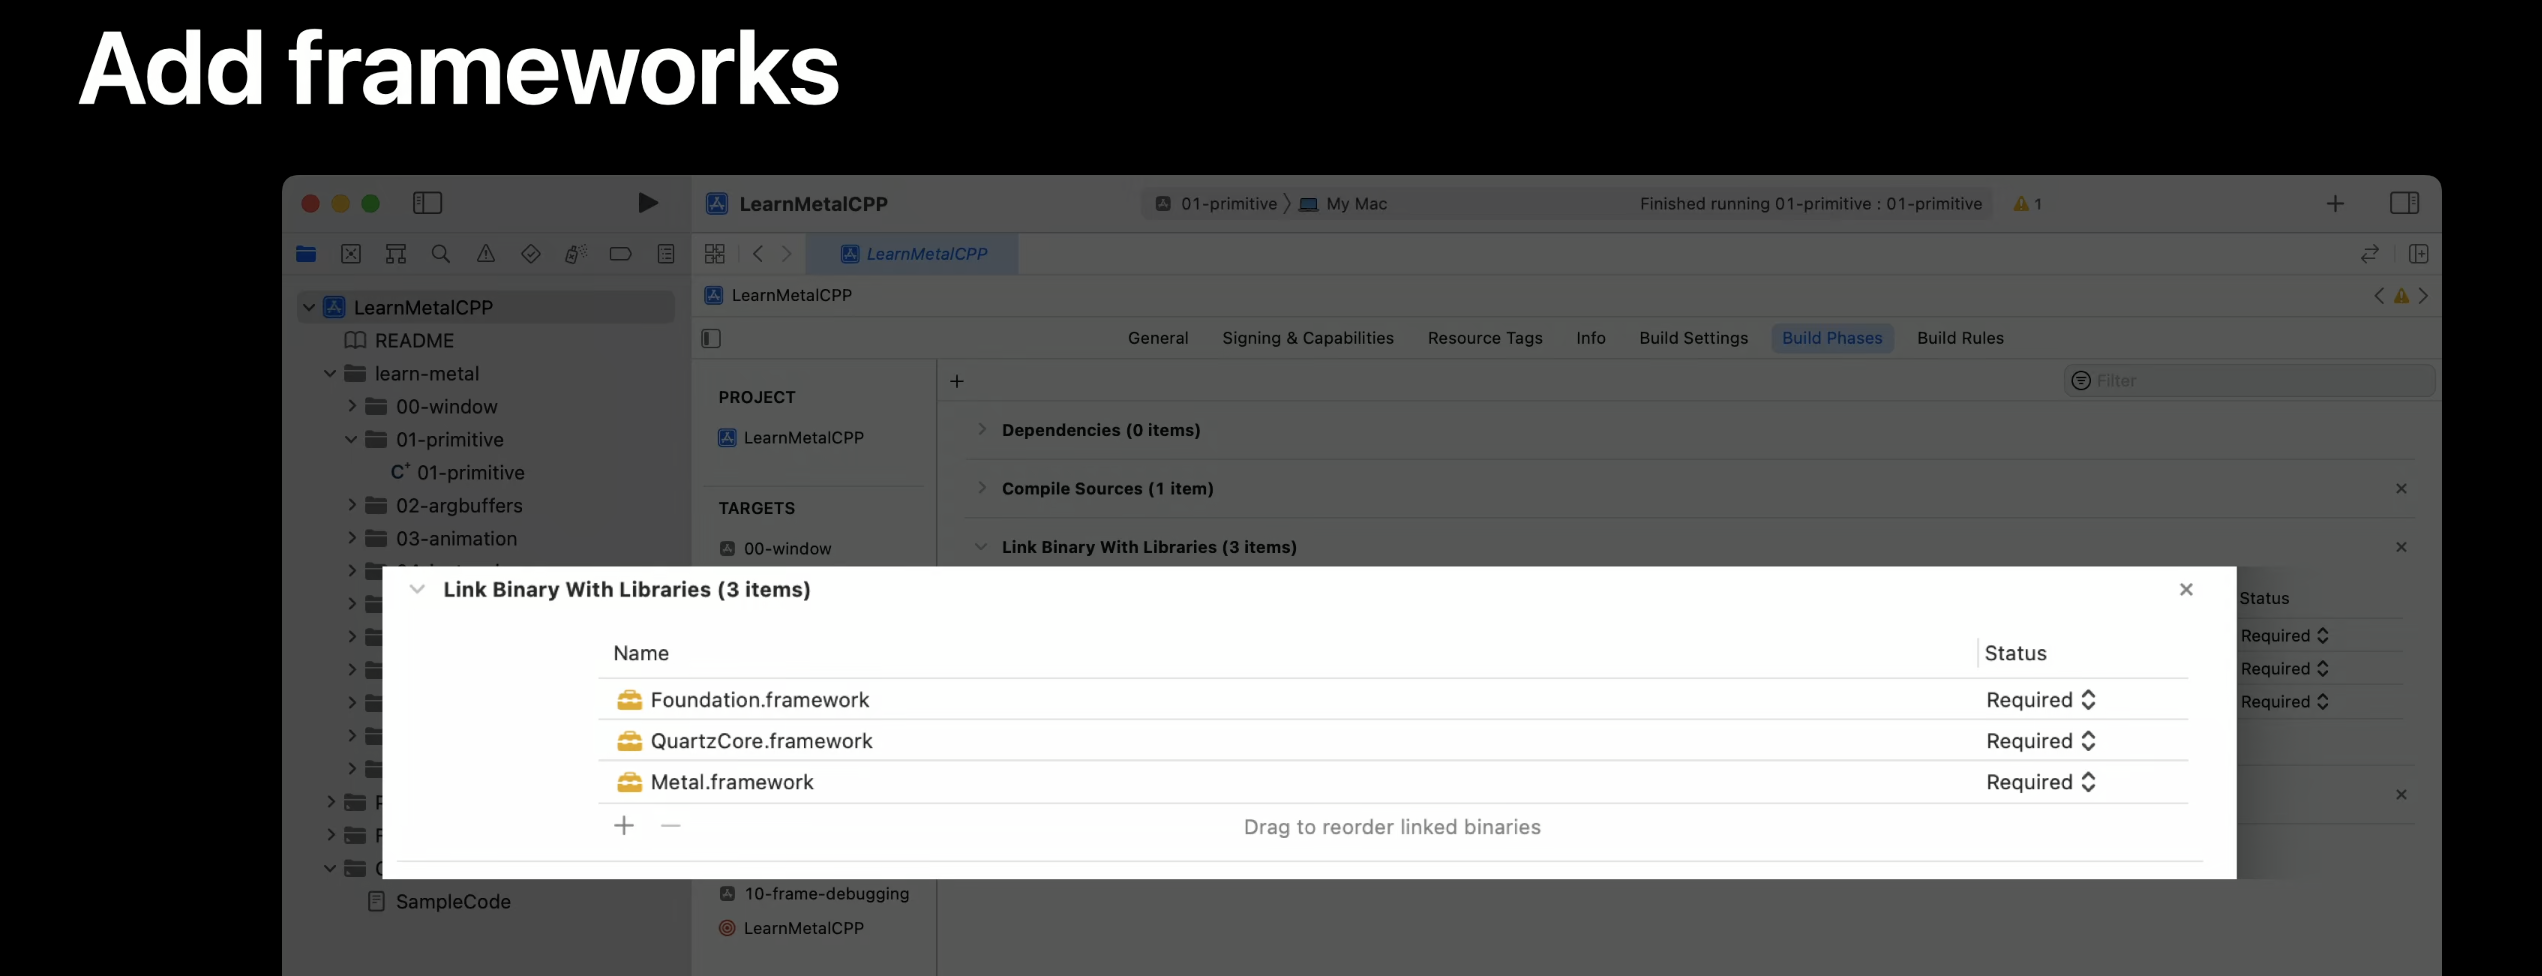This screenshot has width=2542, height=976.
Task: Expand the 00-window folder
Action: (x=352, y=406)
